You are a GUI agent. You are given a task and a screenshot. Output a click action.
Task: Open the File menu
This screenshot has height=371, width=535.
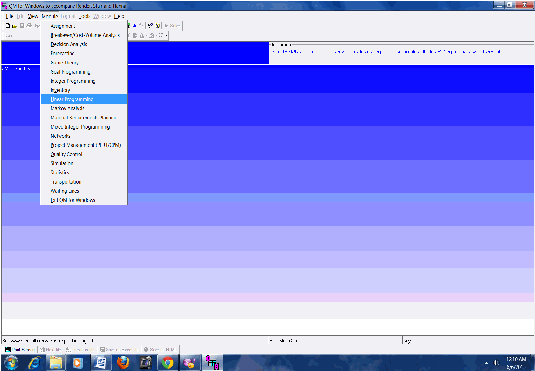pos(9,16)
